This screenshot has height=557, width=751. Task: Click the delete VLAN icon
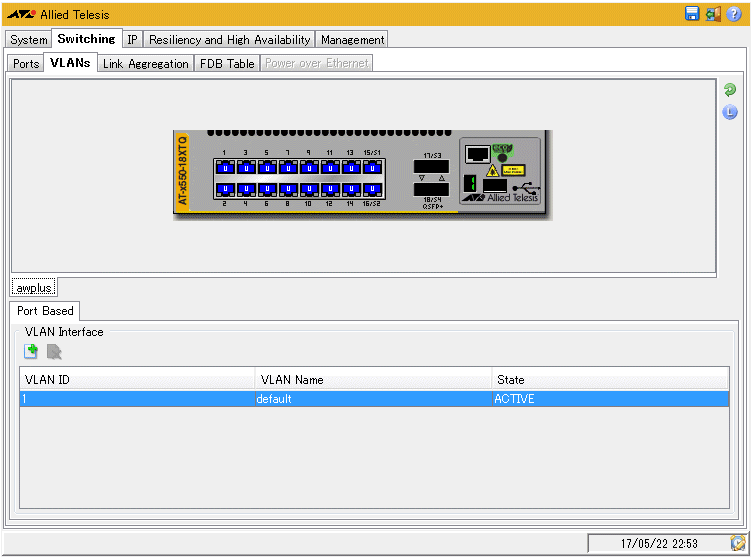click(x=54, y=351)
